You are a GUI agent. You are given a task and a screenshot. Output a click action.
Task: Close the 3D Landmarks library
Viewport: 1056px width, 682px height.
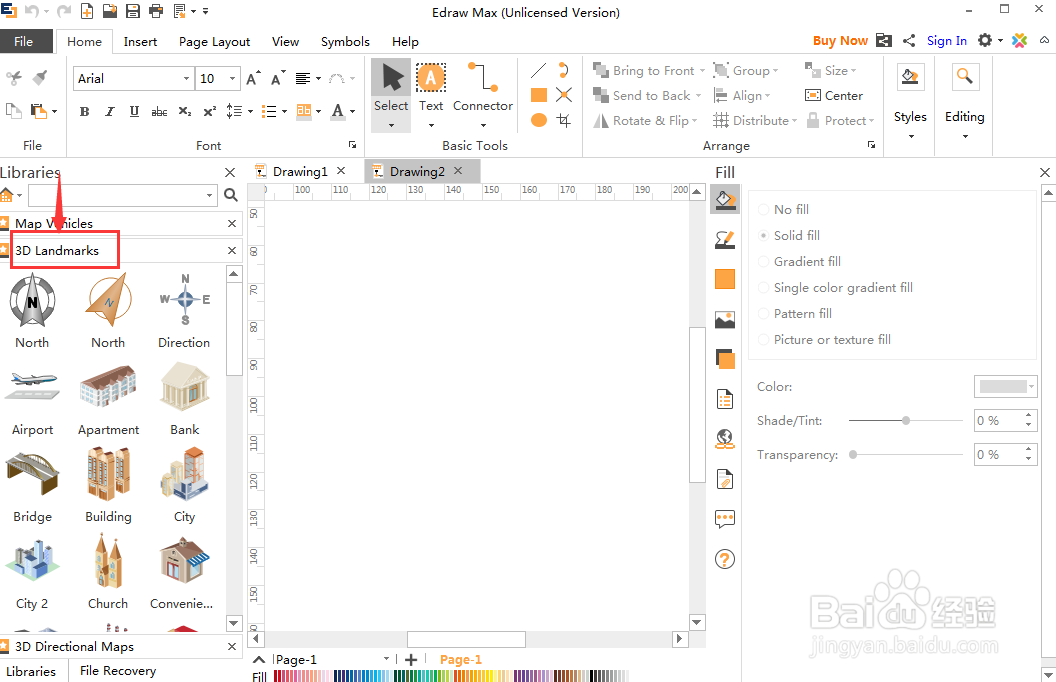tap(232, 250)
